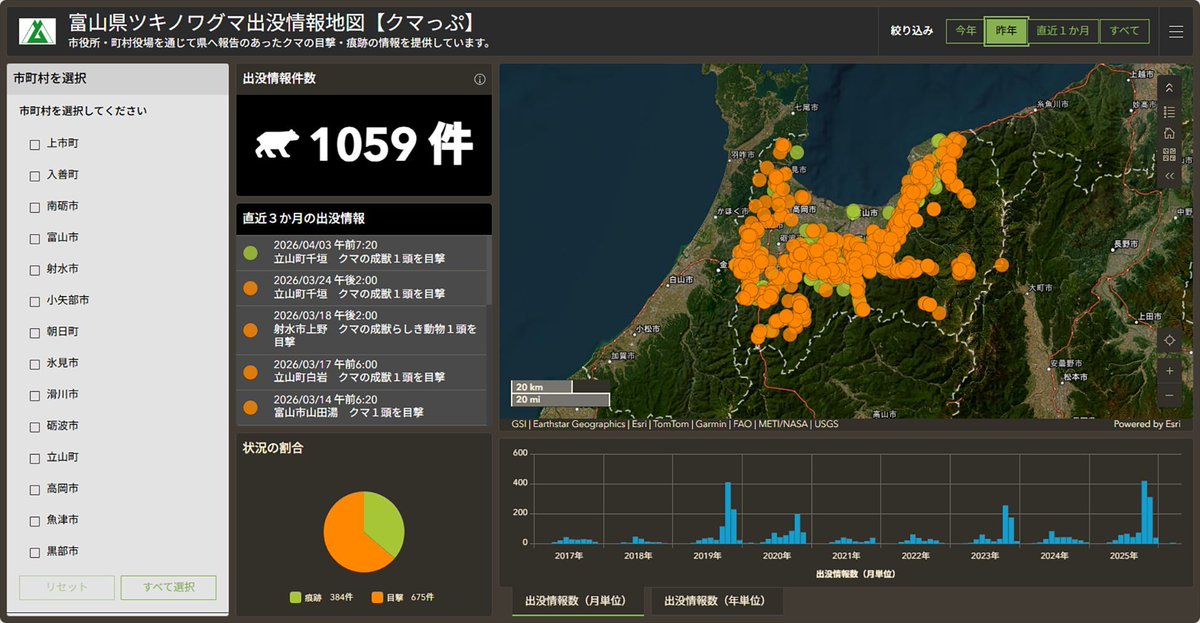The height and width of the screenshot is (623, 1200).
Task: Check the 富山市 checkbox
Action: point(34,238)
